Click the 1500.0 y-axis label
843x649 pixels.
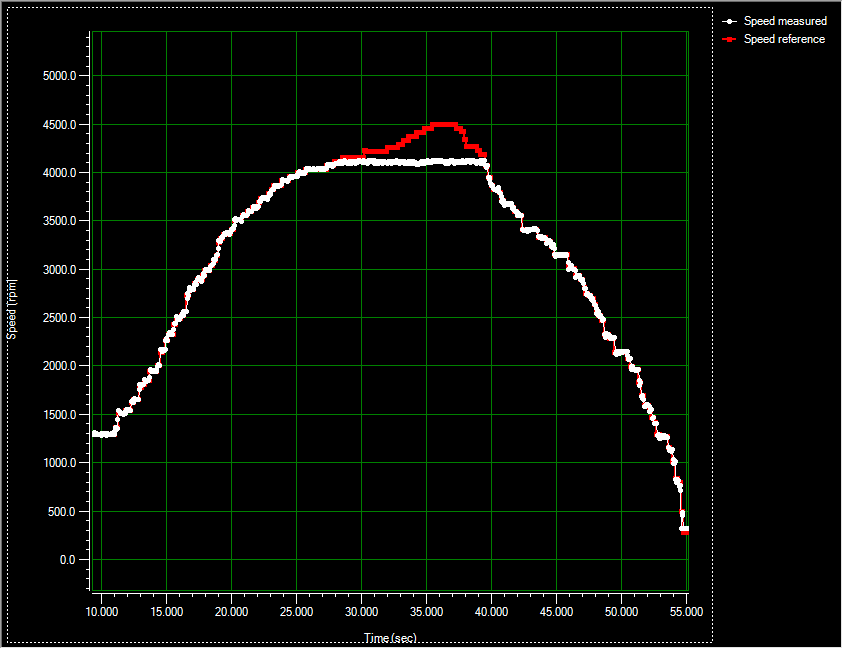tap(59, 415)
